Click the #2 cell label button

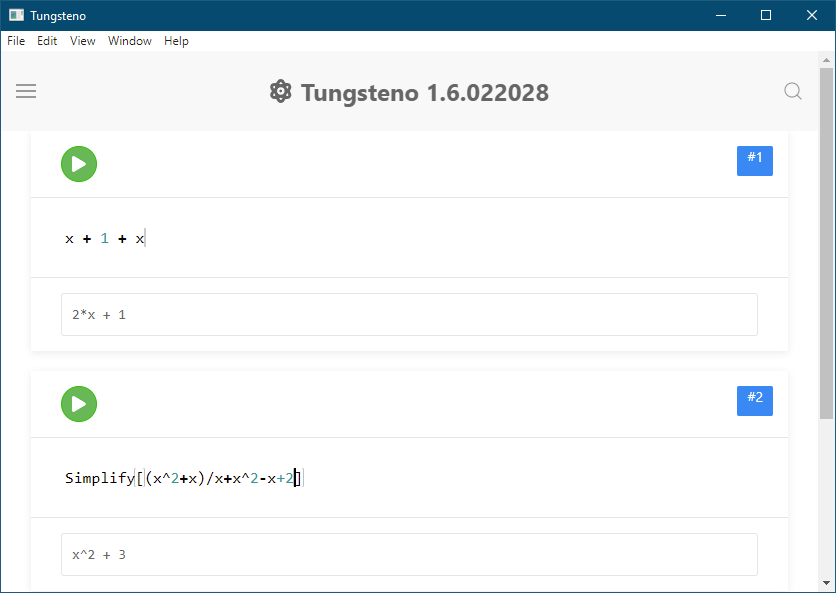pos(754,400)
